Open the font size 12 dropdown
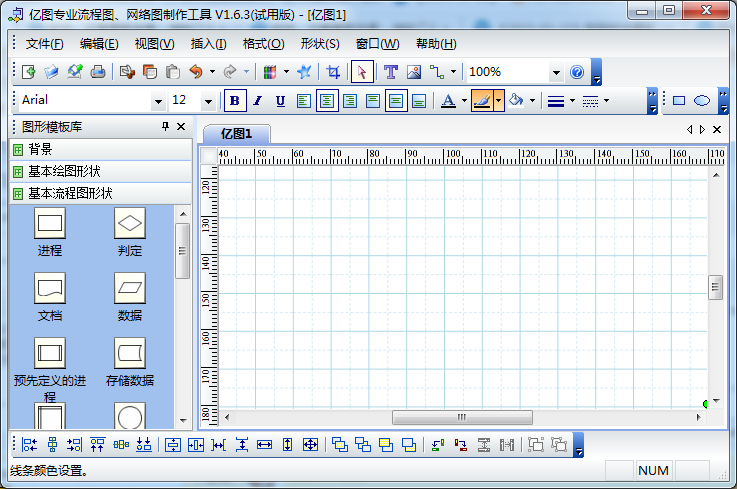 pos(208,101)
